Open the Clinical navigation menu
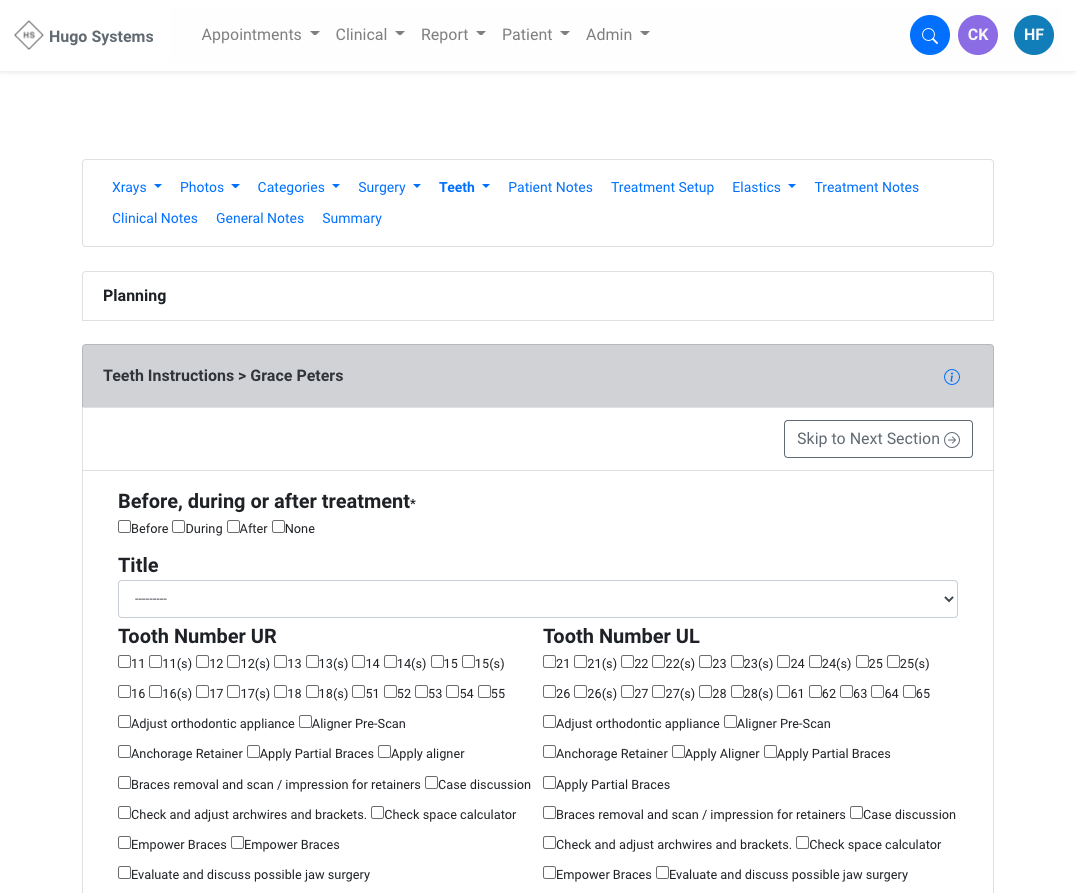The width and height of the screenshot is (1076, 893). pyautogui.click(x=370, y=35)
